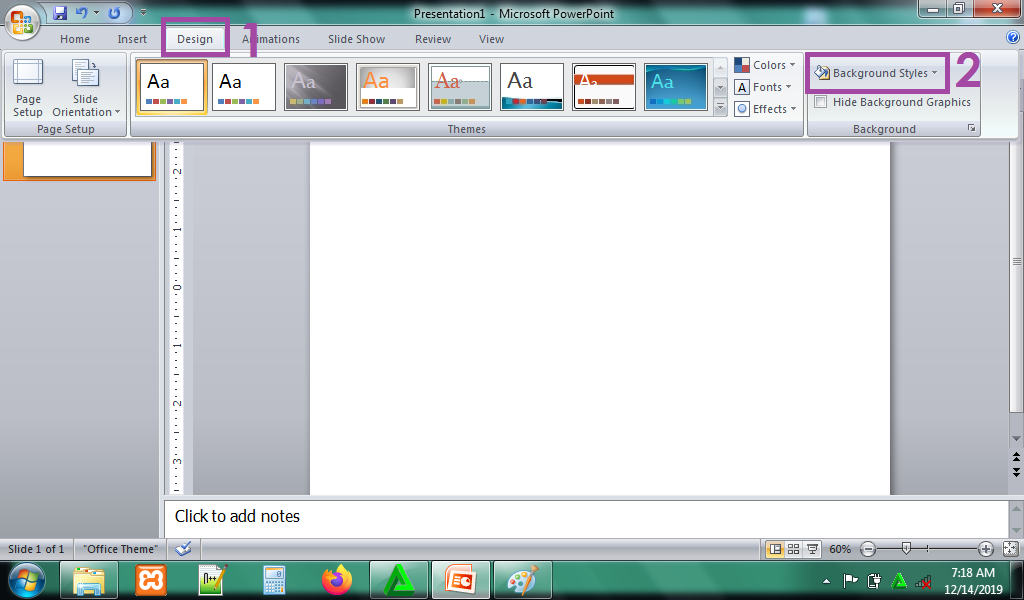Switch to Normal view button
1024x600 pixels.
[774, 549]
